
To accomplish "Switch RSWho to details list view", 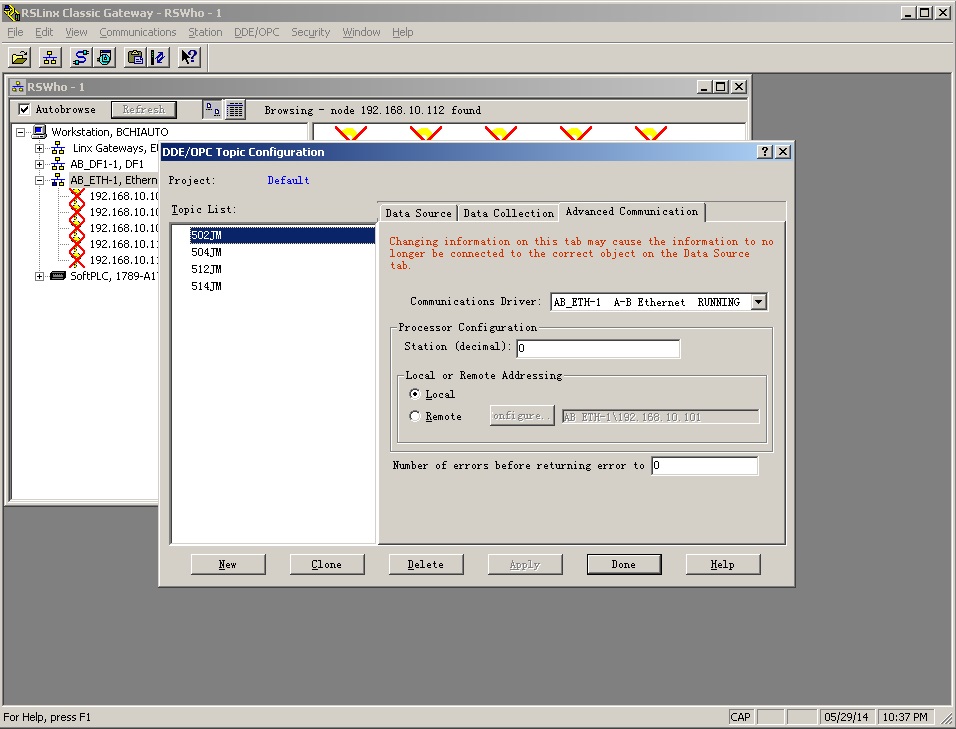I will (235, 110).
